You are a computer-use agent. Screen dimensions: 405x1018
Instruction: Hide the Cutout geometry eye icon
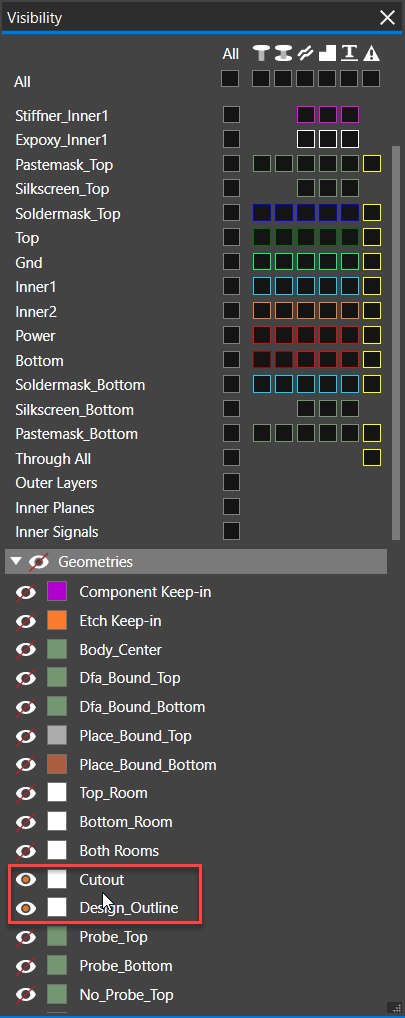25,880
